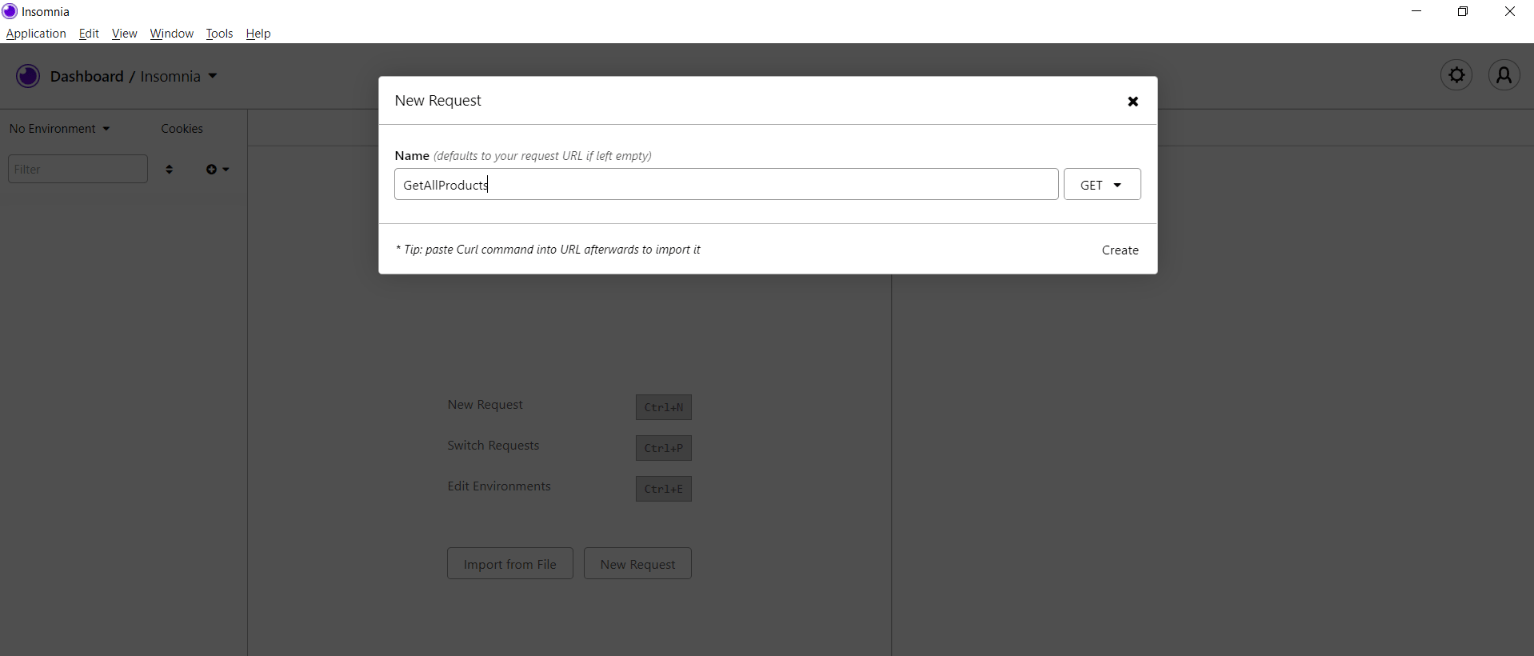
Task: Open Insomnia settings via the gear icon
Action: 1456,75
